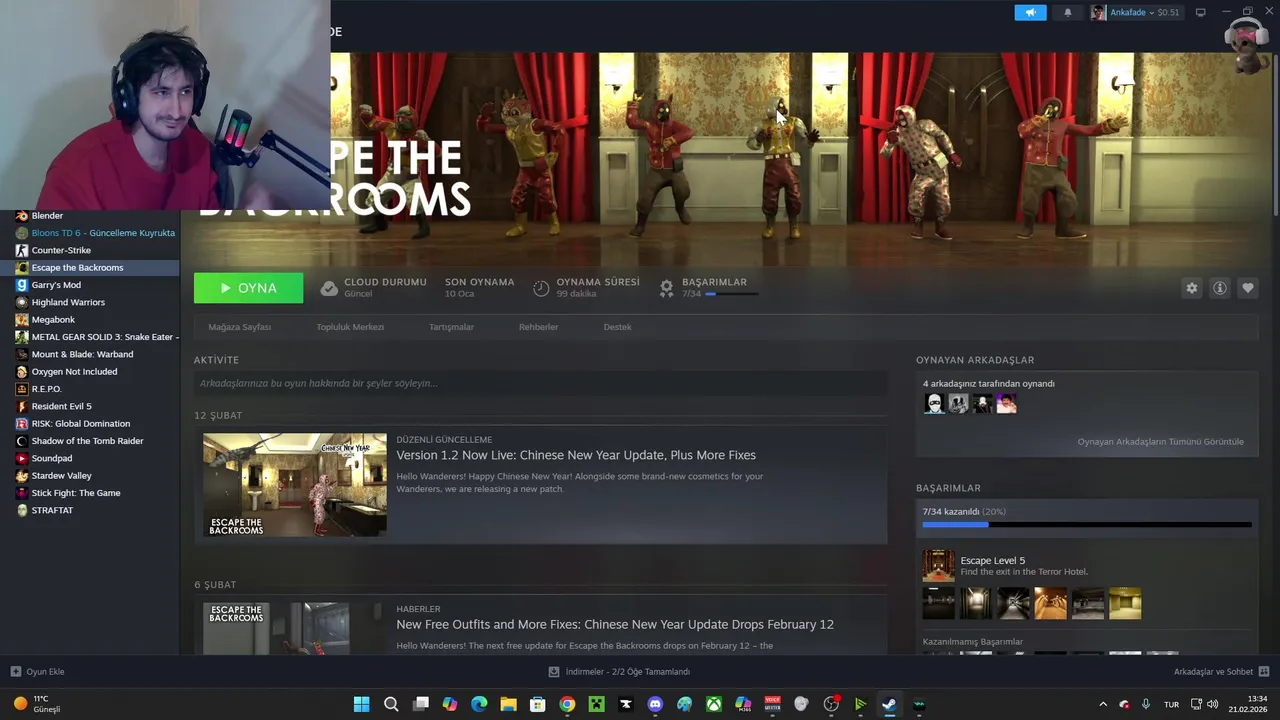This screenshot has width=1280, height=720.
Task: Open the Chinese New Year Update thumbnail
Action: pos(295,485)
